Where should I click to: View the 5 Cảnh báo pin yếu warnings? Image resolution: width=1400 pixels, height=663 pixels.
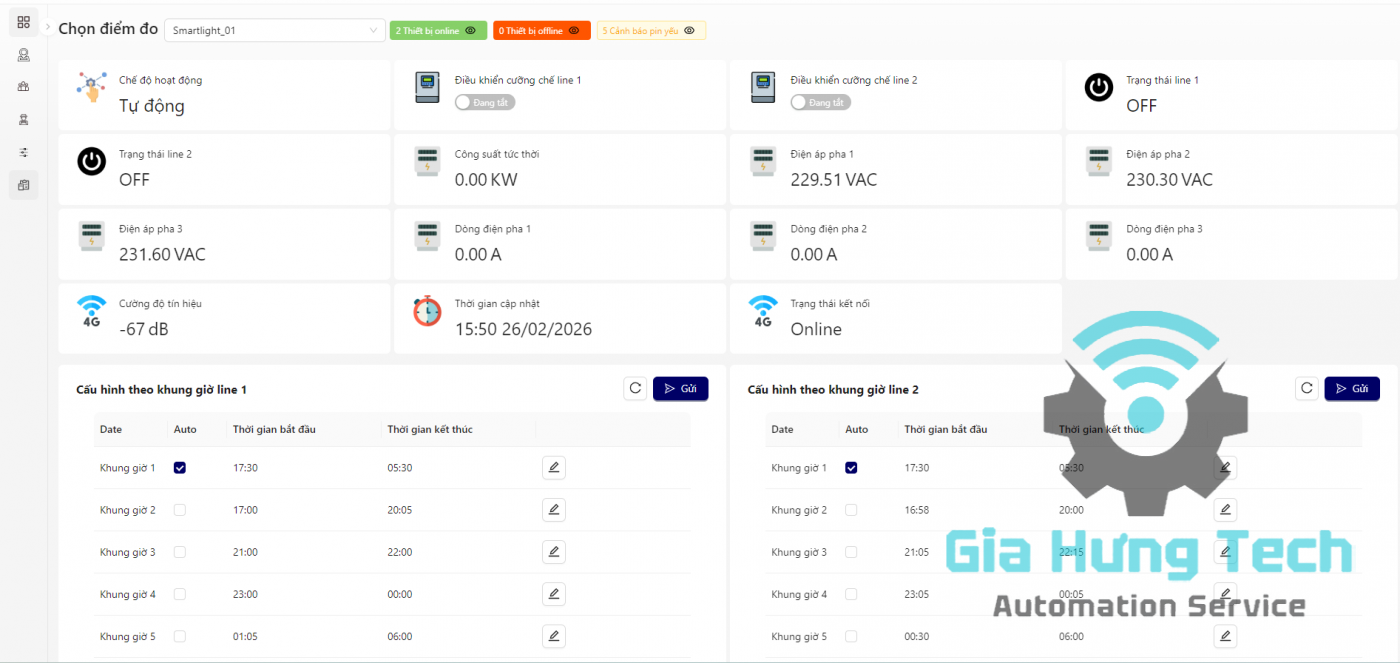click(651, 31)
